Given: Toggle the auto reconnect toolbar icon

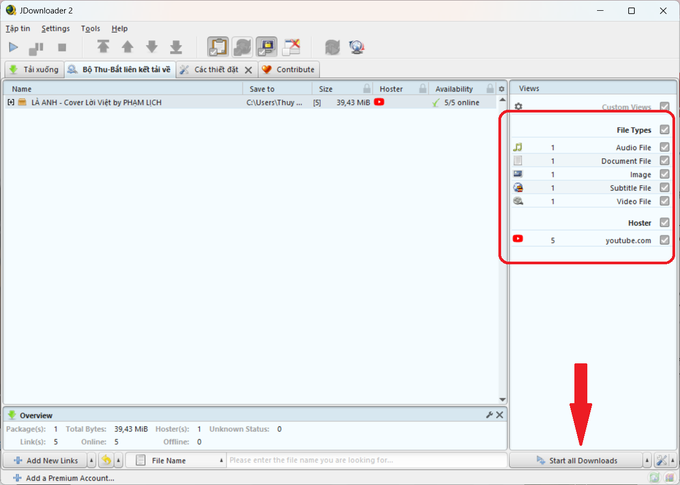Looking at the screenshot, I should coord(242,46).
